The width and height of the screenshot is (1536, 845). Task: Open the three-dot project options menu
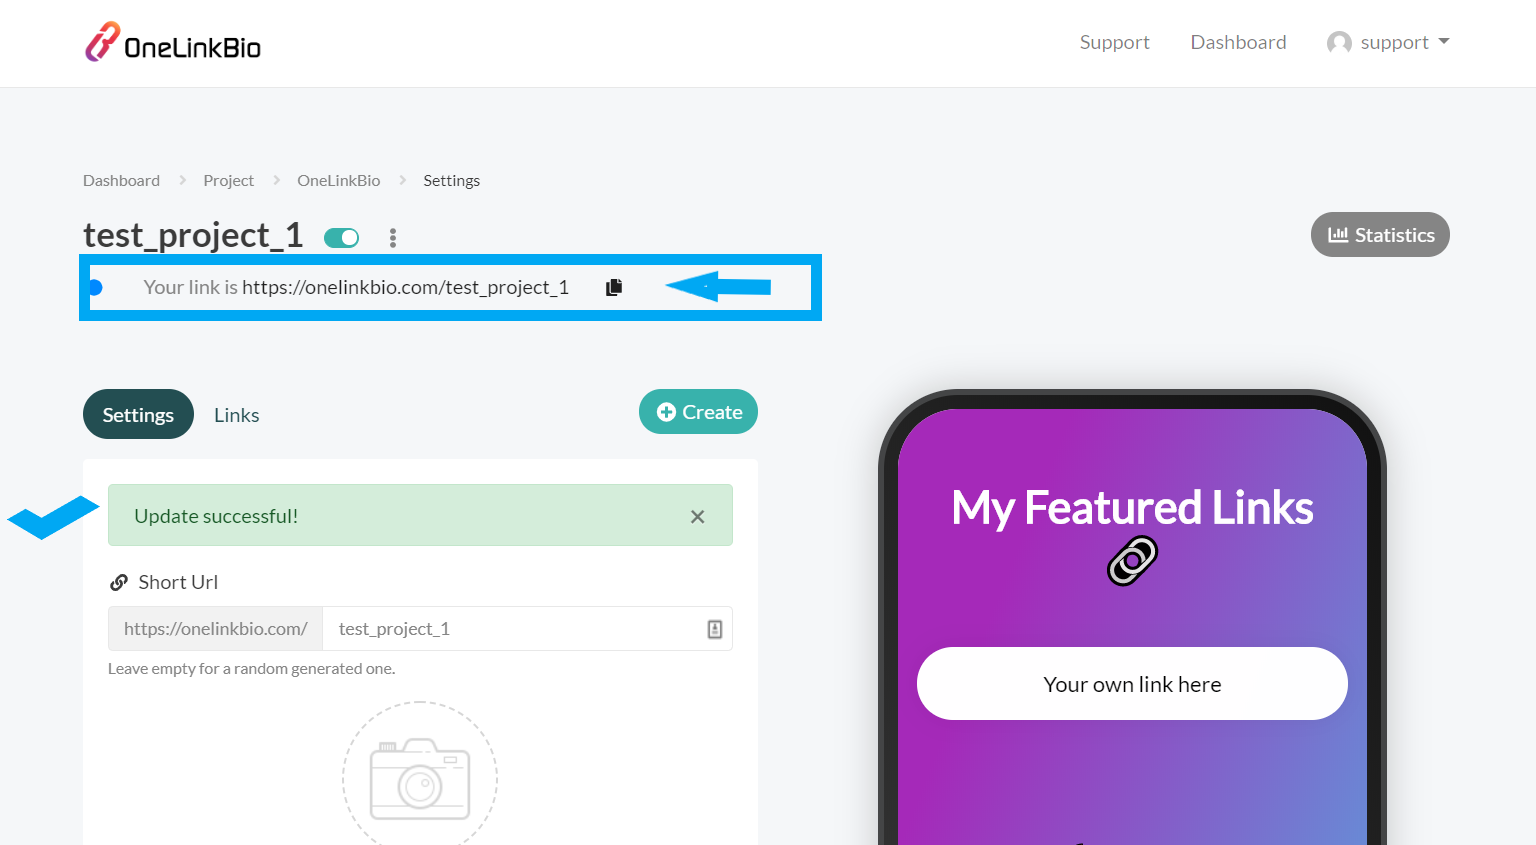[393, 237]
